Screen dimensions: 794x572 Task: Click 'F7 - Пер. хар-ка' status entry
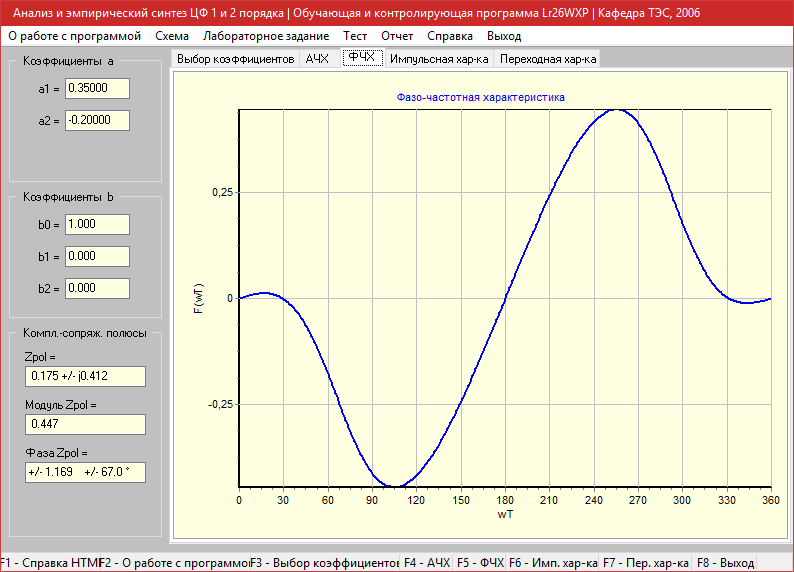pyautogui.click(x=646, y=563)
